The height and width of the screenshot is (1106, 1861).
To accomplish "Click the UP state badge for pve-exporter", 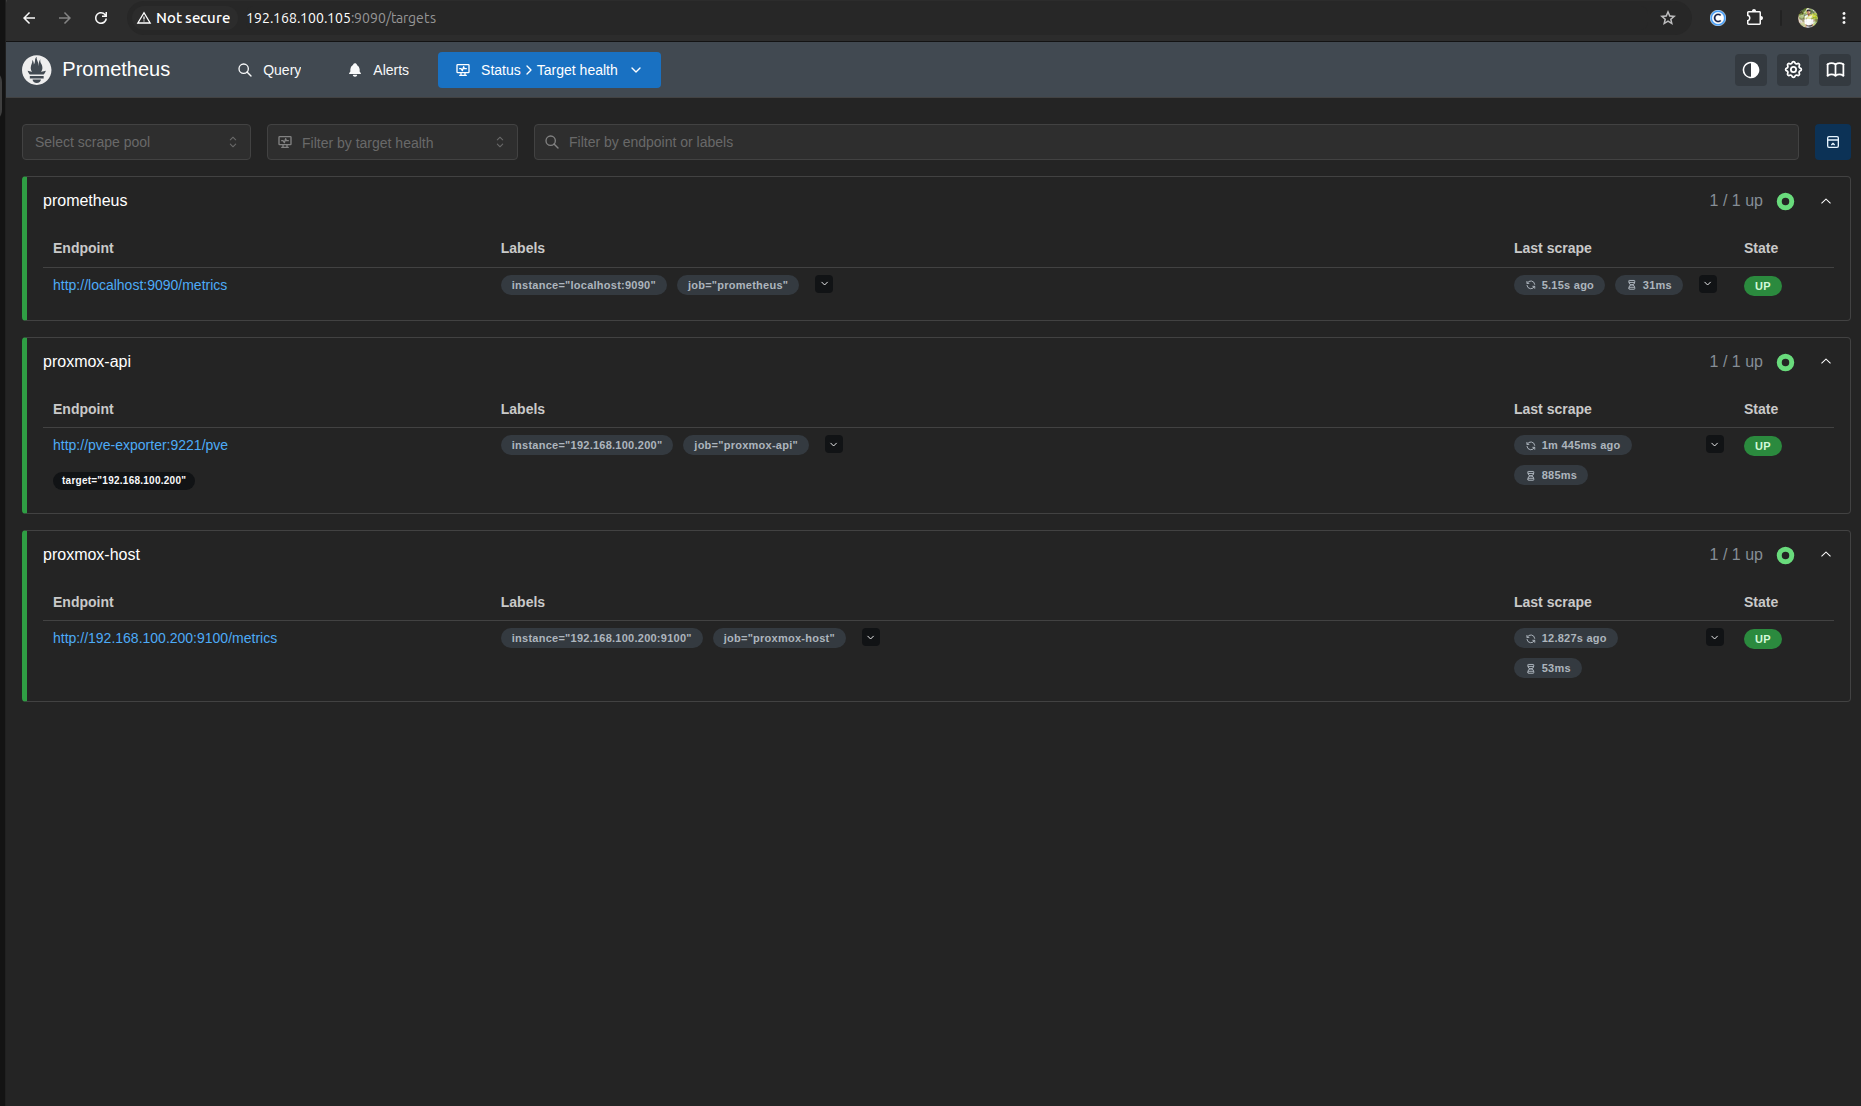I will [1763, 446].
